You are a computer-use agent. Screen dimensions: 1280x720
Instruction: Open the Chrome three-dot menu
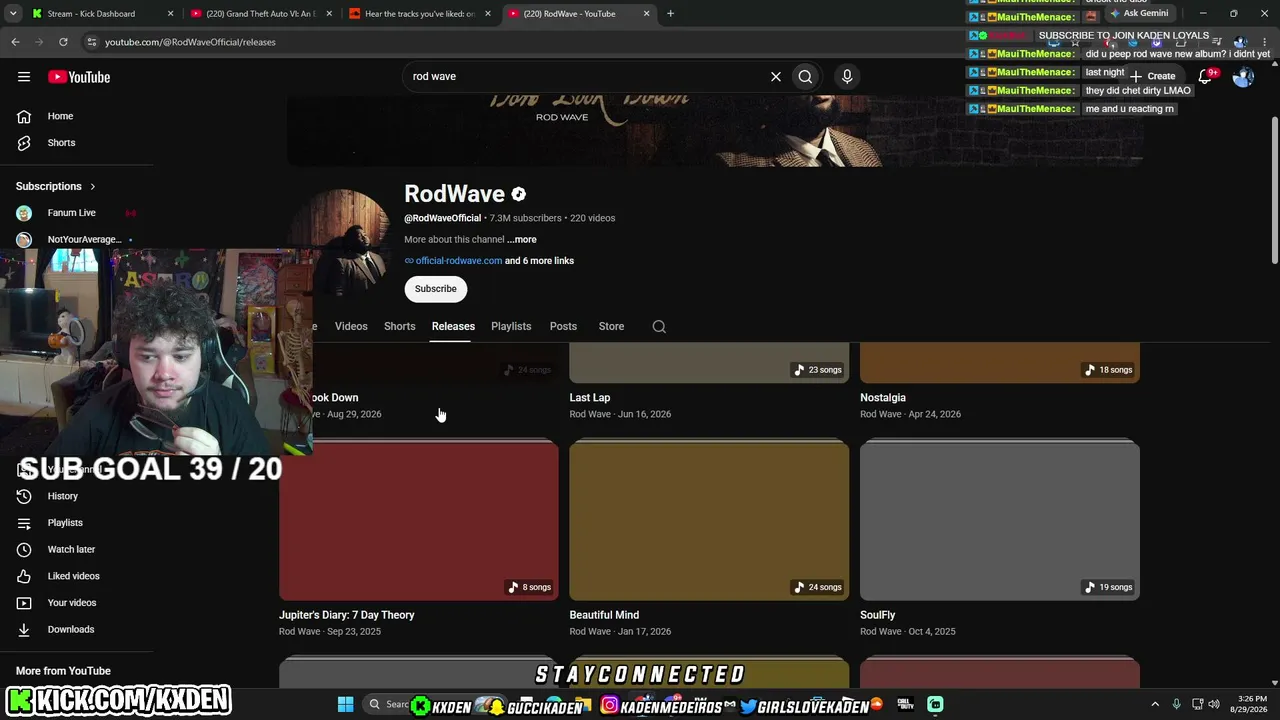[1265, 42]
